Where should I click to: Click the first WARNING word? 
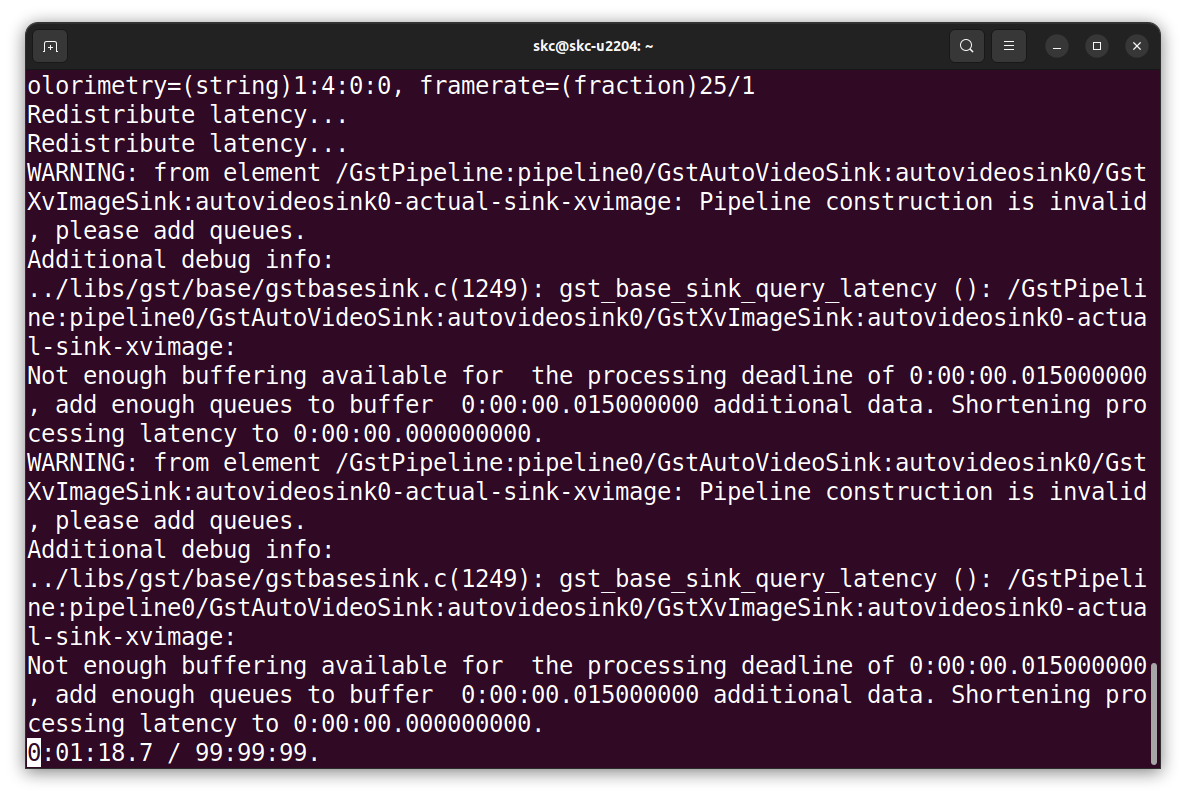[x=76, y=173]
